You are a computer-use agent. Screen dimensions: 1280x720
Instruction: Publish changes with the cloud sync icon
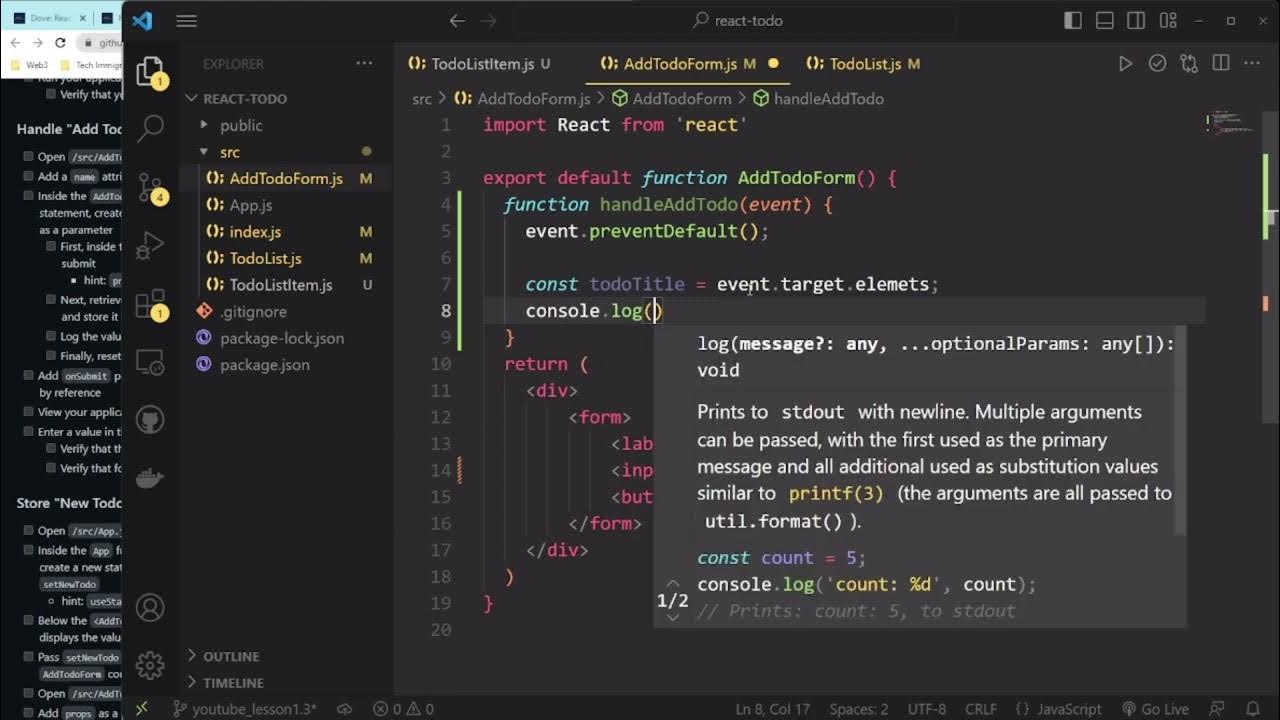point(344,709)
